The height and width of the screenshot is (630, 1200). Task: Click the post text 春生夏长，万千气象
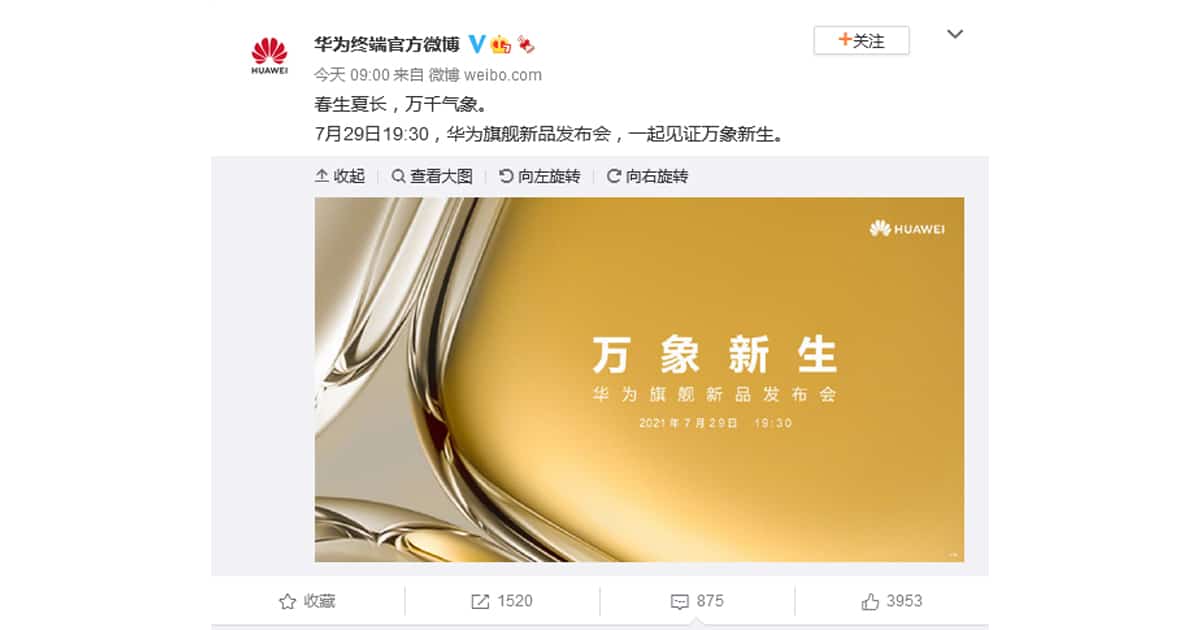click(x=400, y=105)
